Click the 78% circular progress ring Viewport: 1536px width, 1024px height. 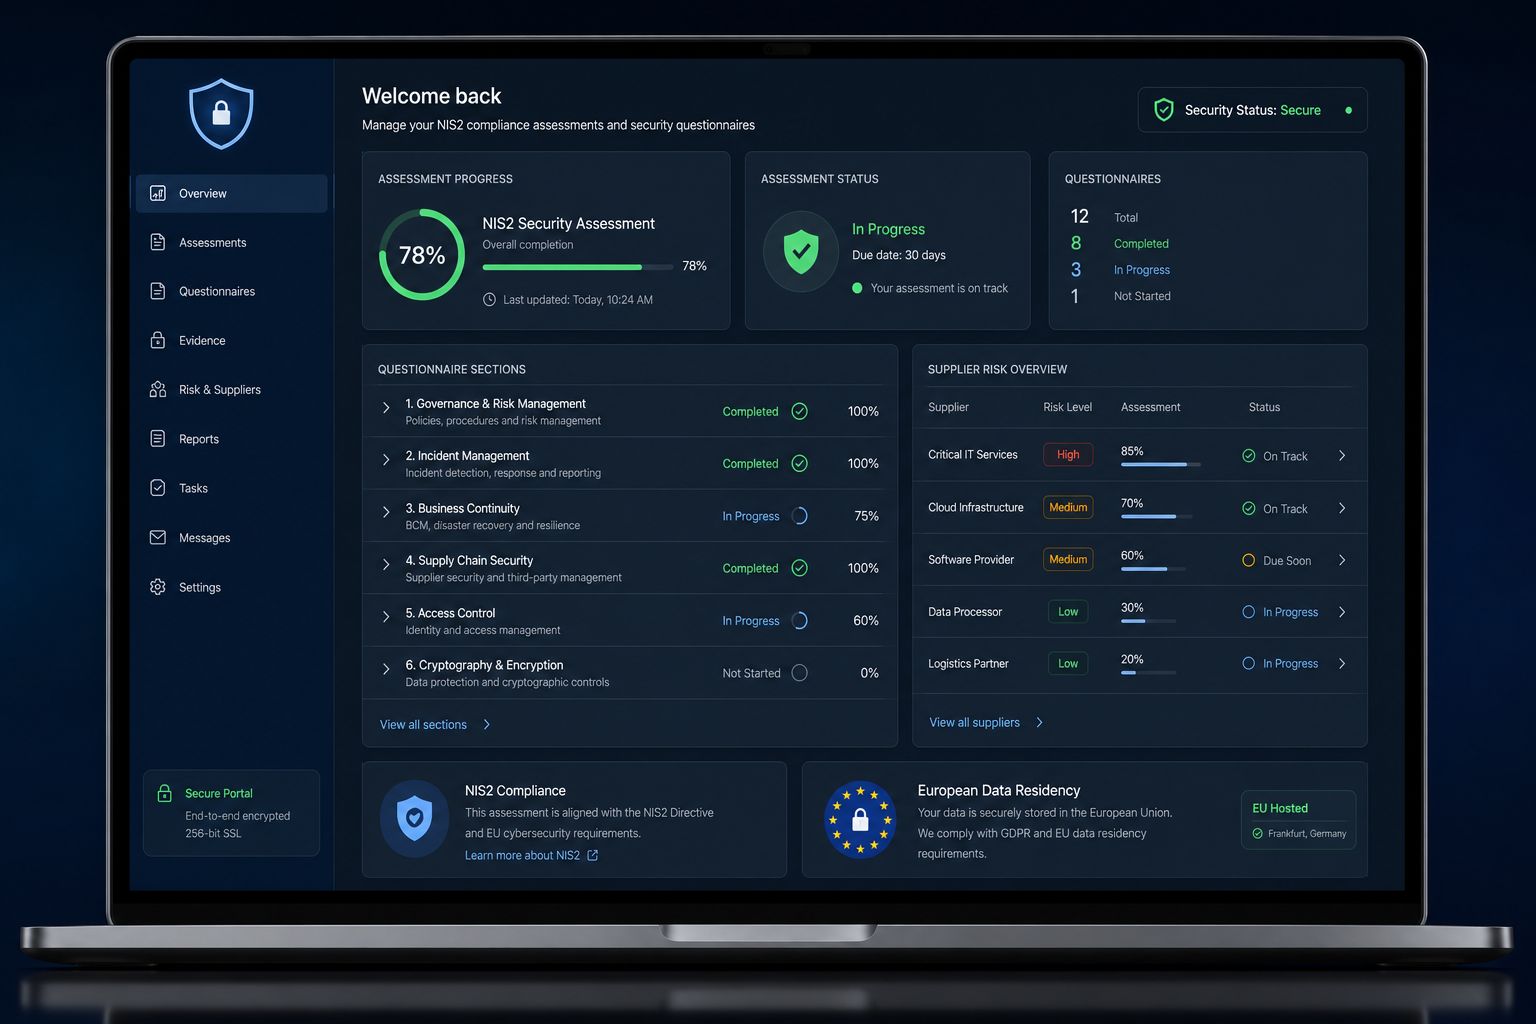(x=422, y=254)
